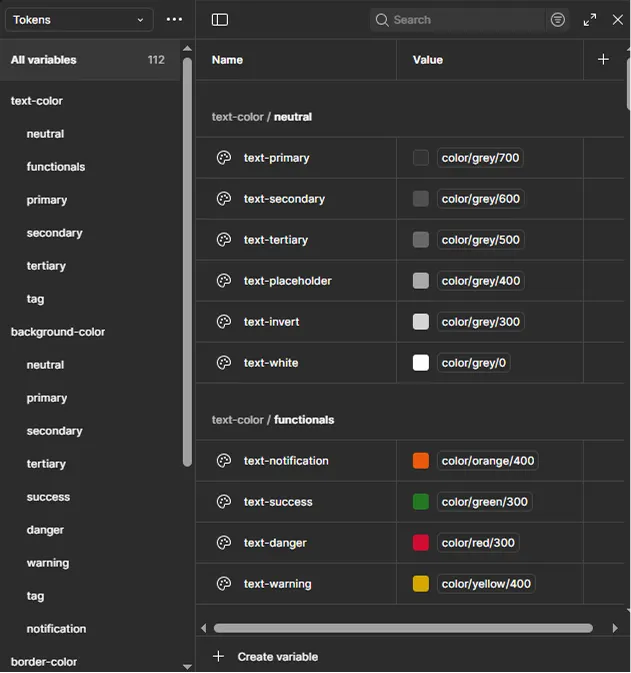Select All variables in the sidebar

coord(44,60)
